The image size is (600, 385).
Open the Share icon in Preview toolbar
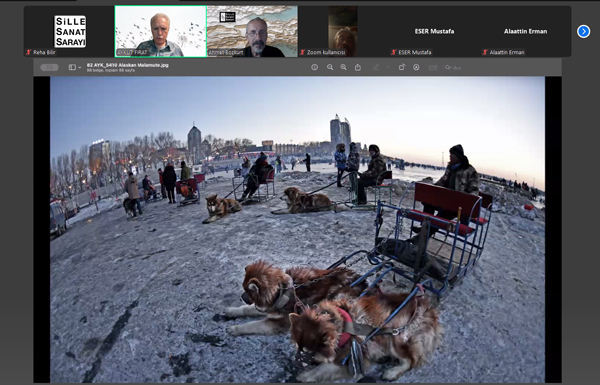click(x=358, y=67)
